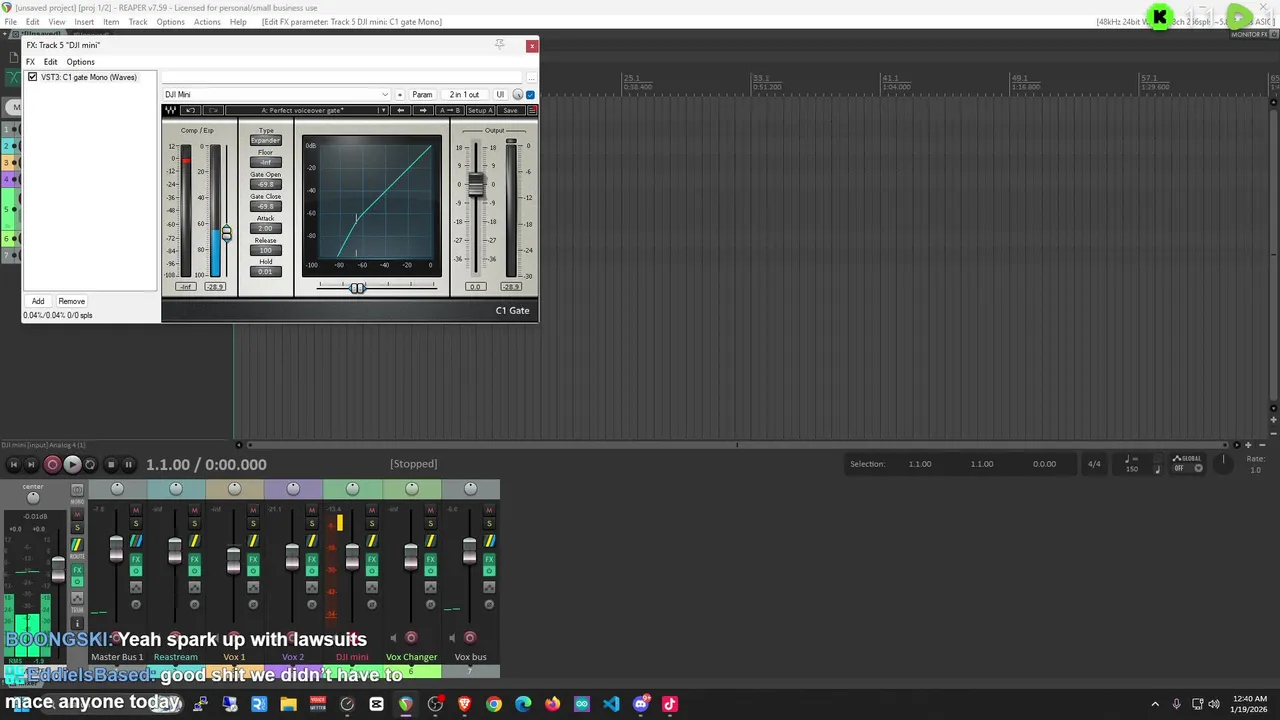Open FX on Vox 2 mixer channel
Screen dimensions: 1280x720
coord(311,560)
